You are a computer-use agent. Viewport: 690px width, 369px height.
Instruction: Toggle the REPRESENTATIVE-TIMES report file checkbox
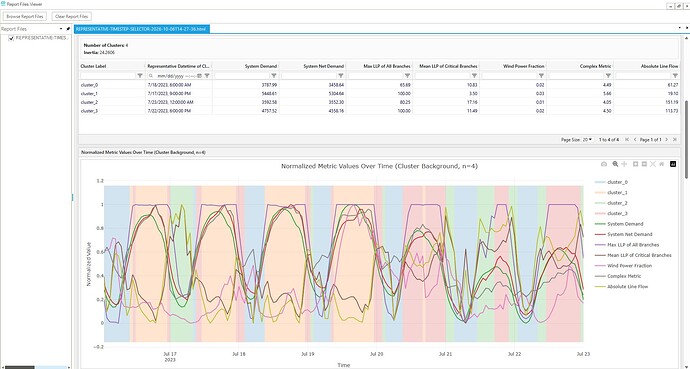[x=11, y=38]
